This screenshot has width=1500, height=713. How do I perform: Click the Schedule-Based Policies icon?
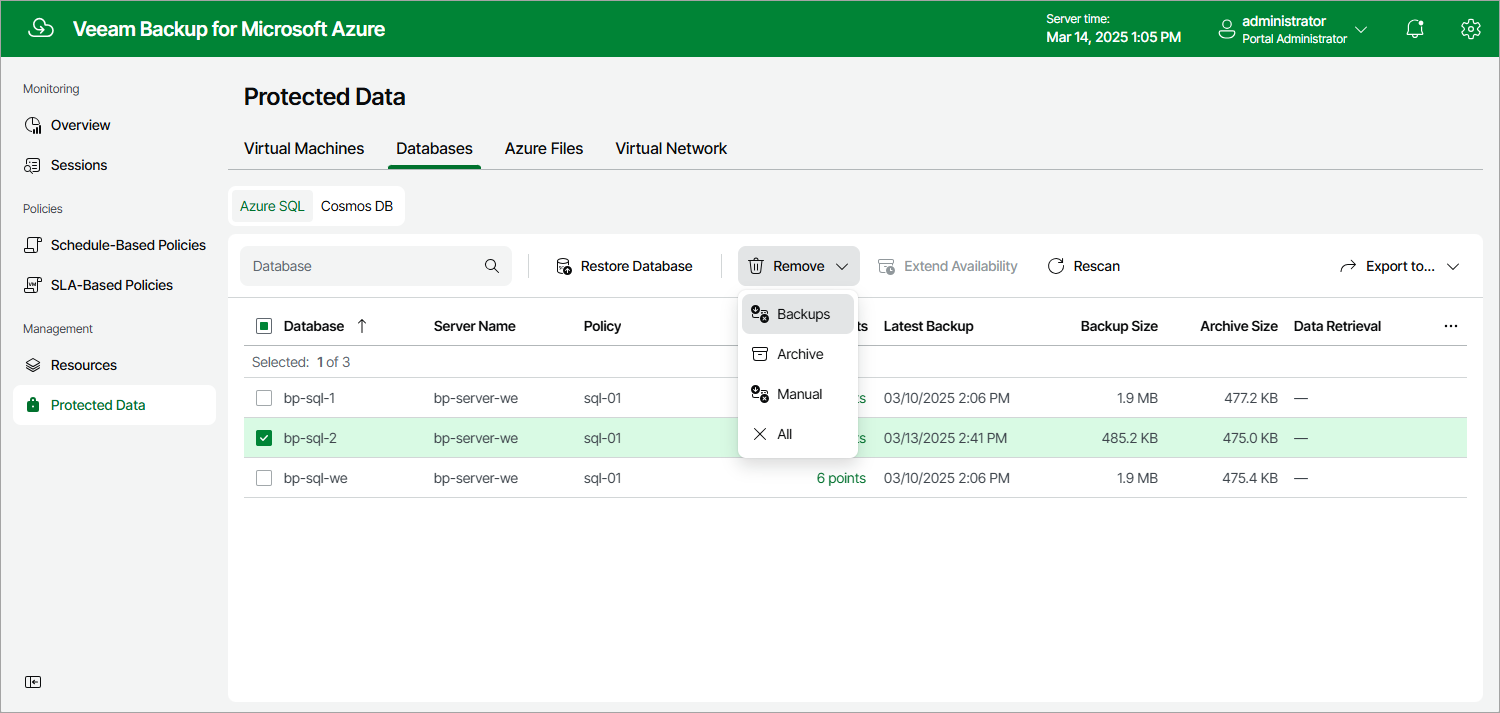click(x=33, y=245)
